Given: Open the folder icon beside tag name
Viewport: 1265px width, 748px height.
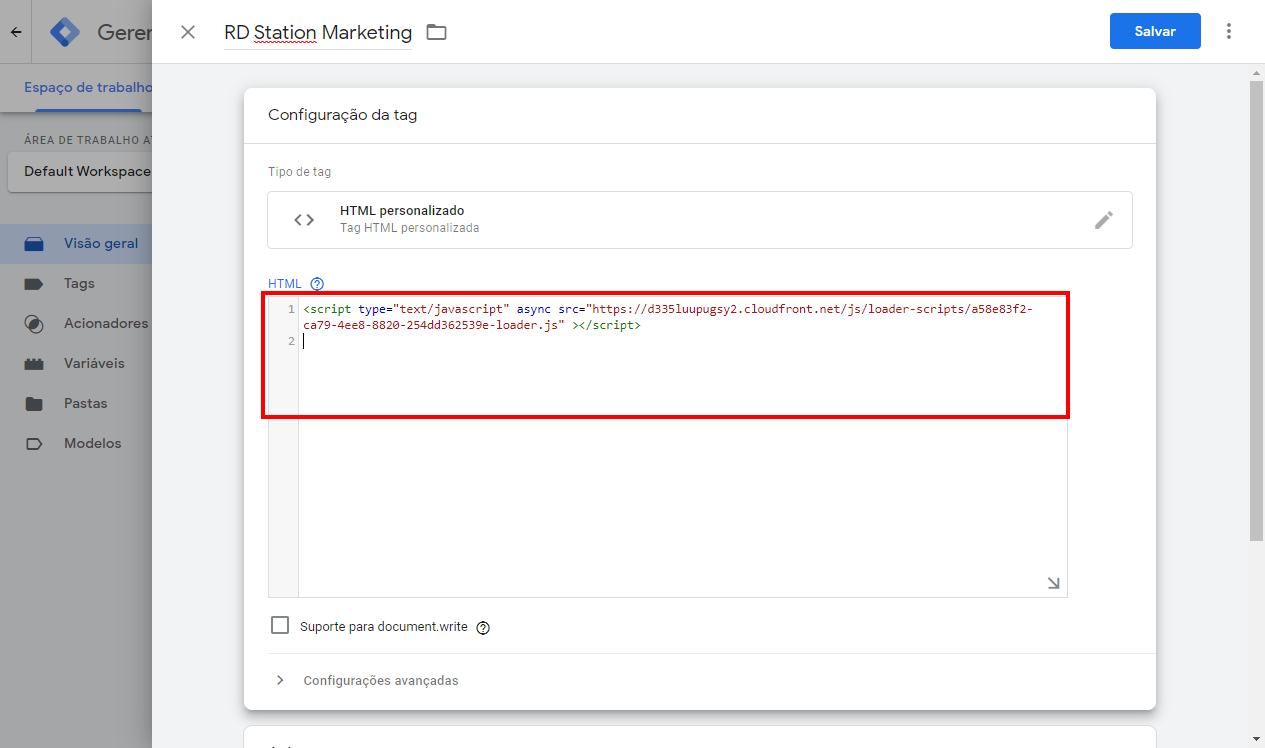Looking at the screenshot, I should pyautogui.click(x=436, y=31).
